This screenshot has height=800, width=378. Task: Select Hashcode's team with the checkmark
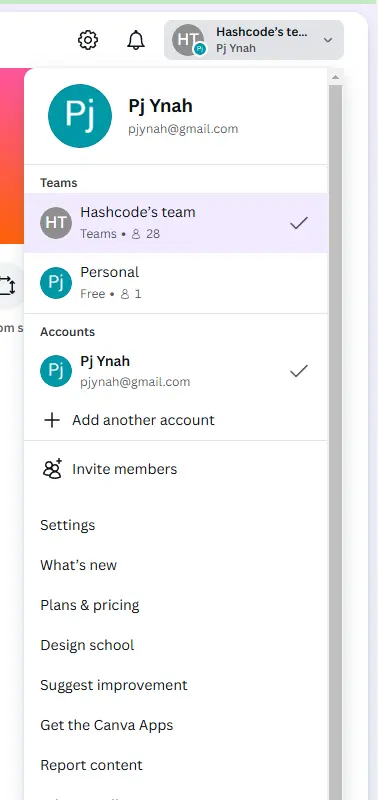tap(176, 223)
